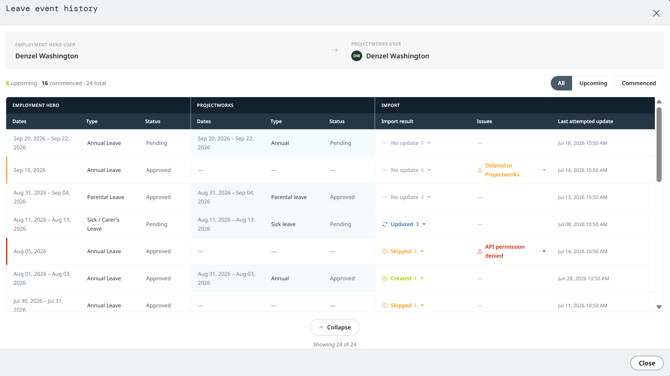Click the Projectworks user name Denzel Washington
This screenshot has width=670, height=376.
[397, 56]
